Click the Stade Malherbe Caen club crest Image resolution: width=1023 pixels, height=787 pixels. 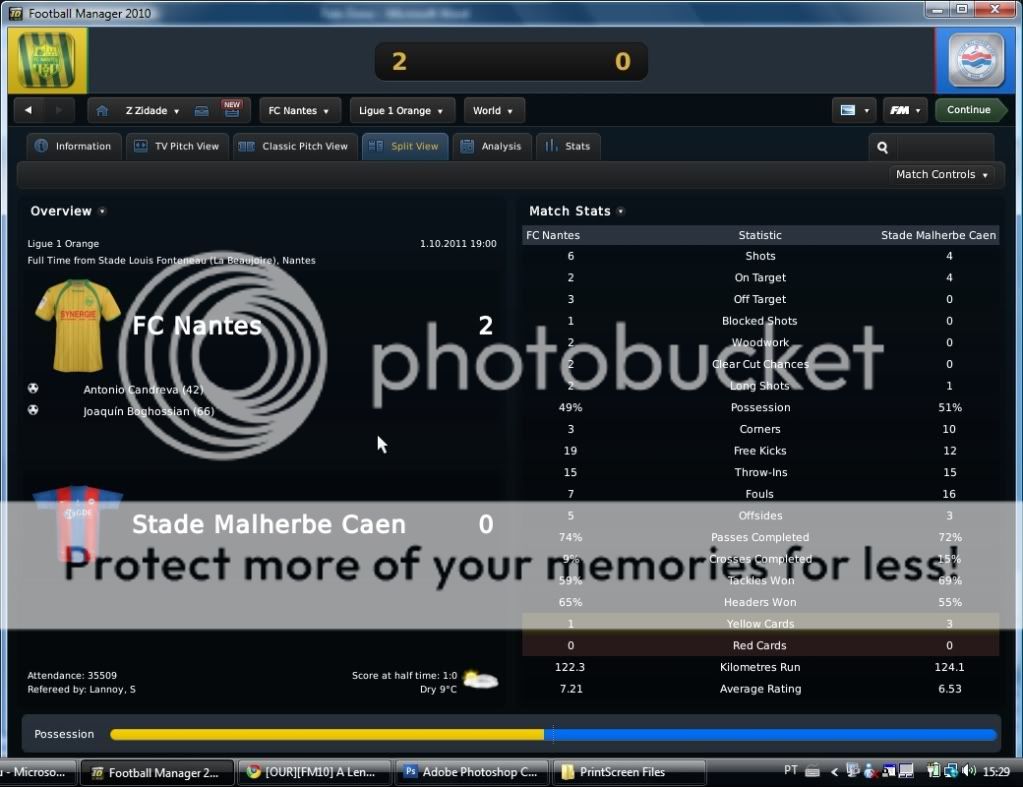975,61
